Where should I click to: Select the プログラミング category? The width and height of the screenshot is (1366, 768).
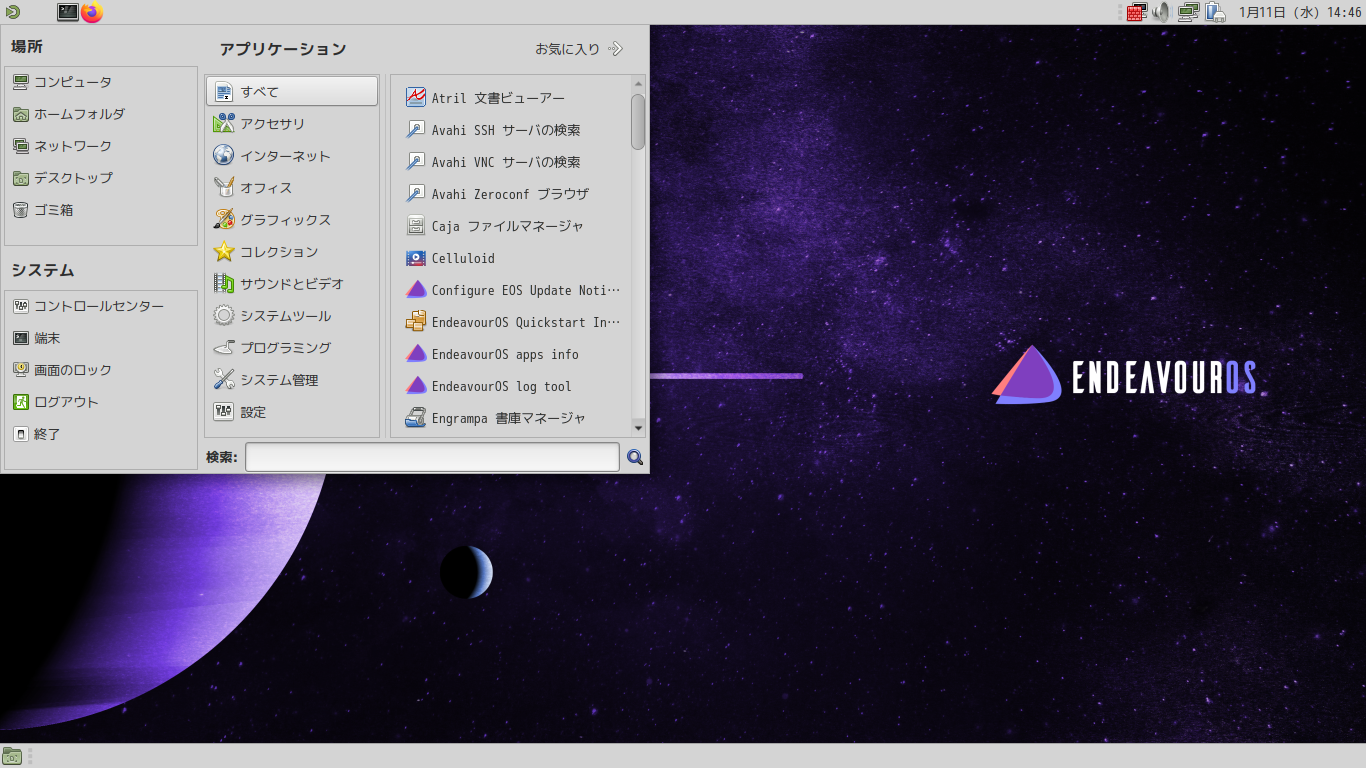pyautogui.click(x=292, y=348)
